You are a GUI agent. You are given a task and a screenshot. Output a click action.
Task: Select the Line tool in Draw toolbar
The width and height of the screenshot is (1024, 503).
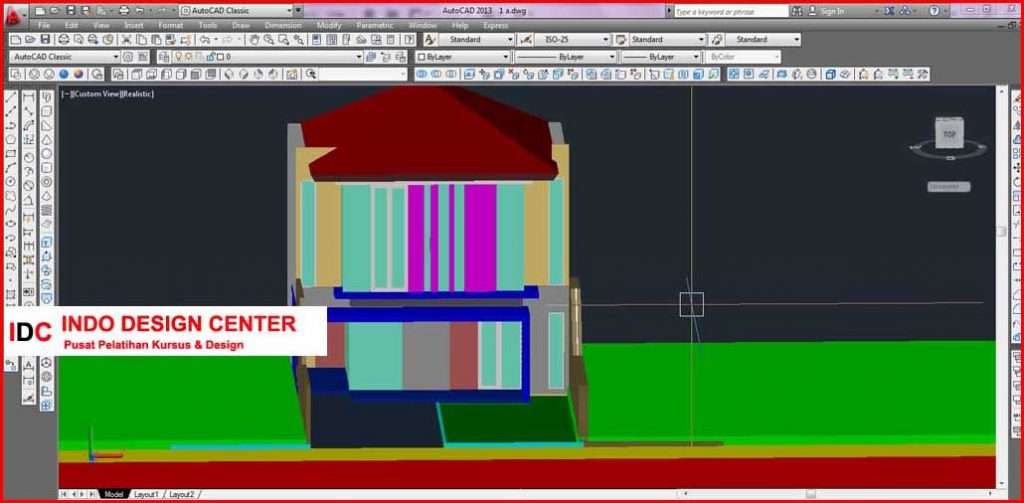[x=10, y=97]
